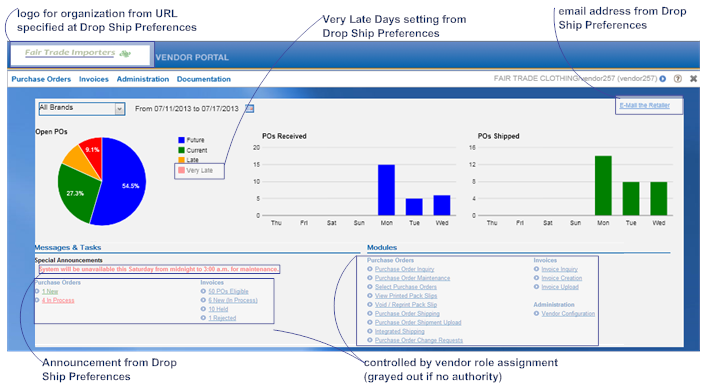
Task: Open Void / Reprint Pack Slip module
Action: pyautogui.click(x=406, y=305)
